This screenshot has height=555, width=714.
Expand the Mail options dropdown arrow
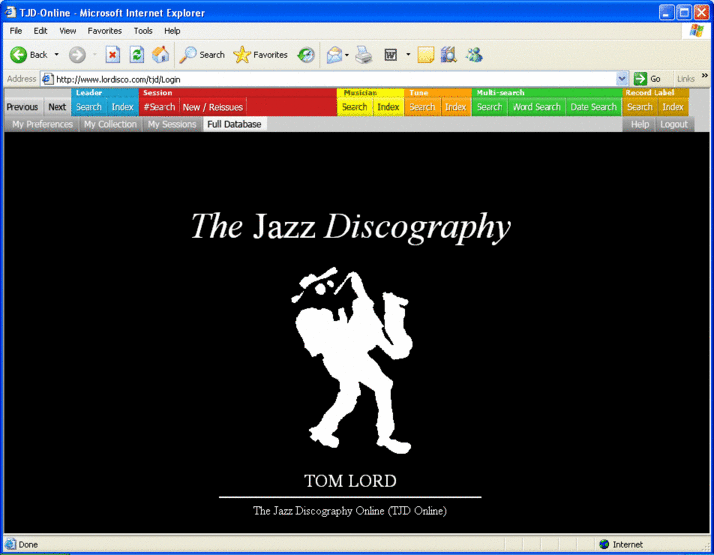point(347,55)
